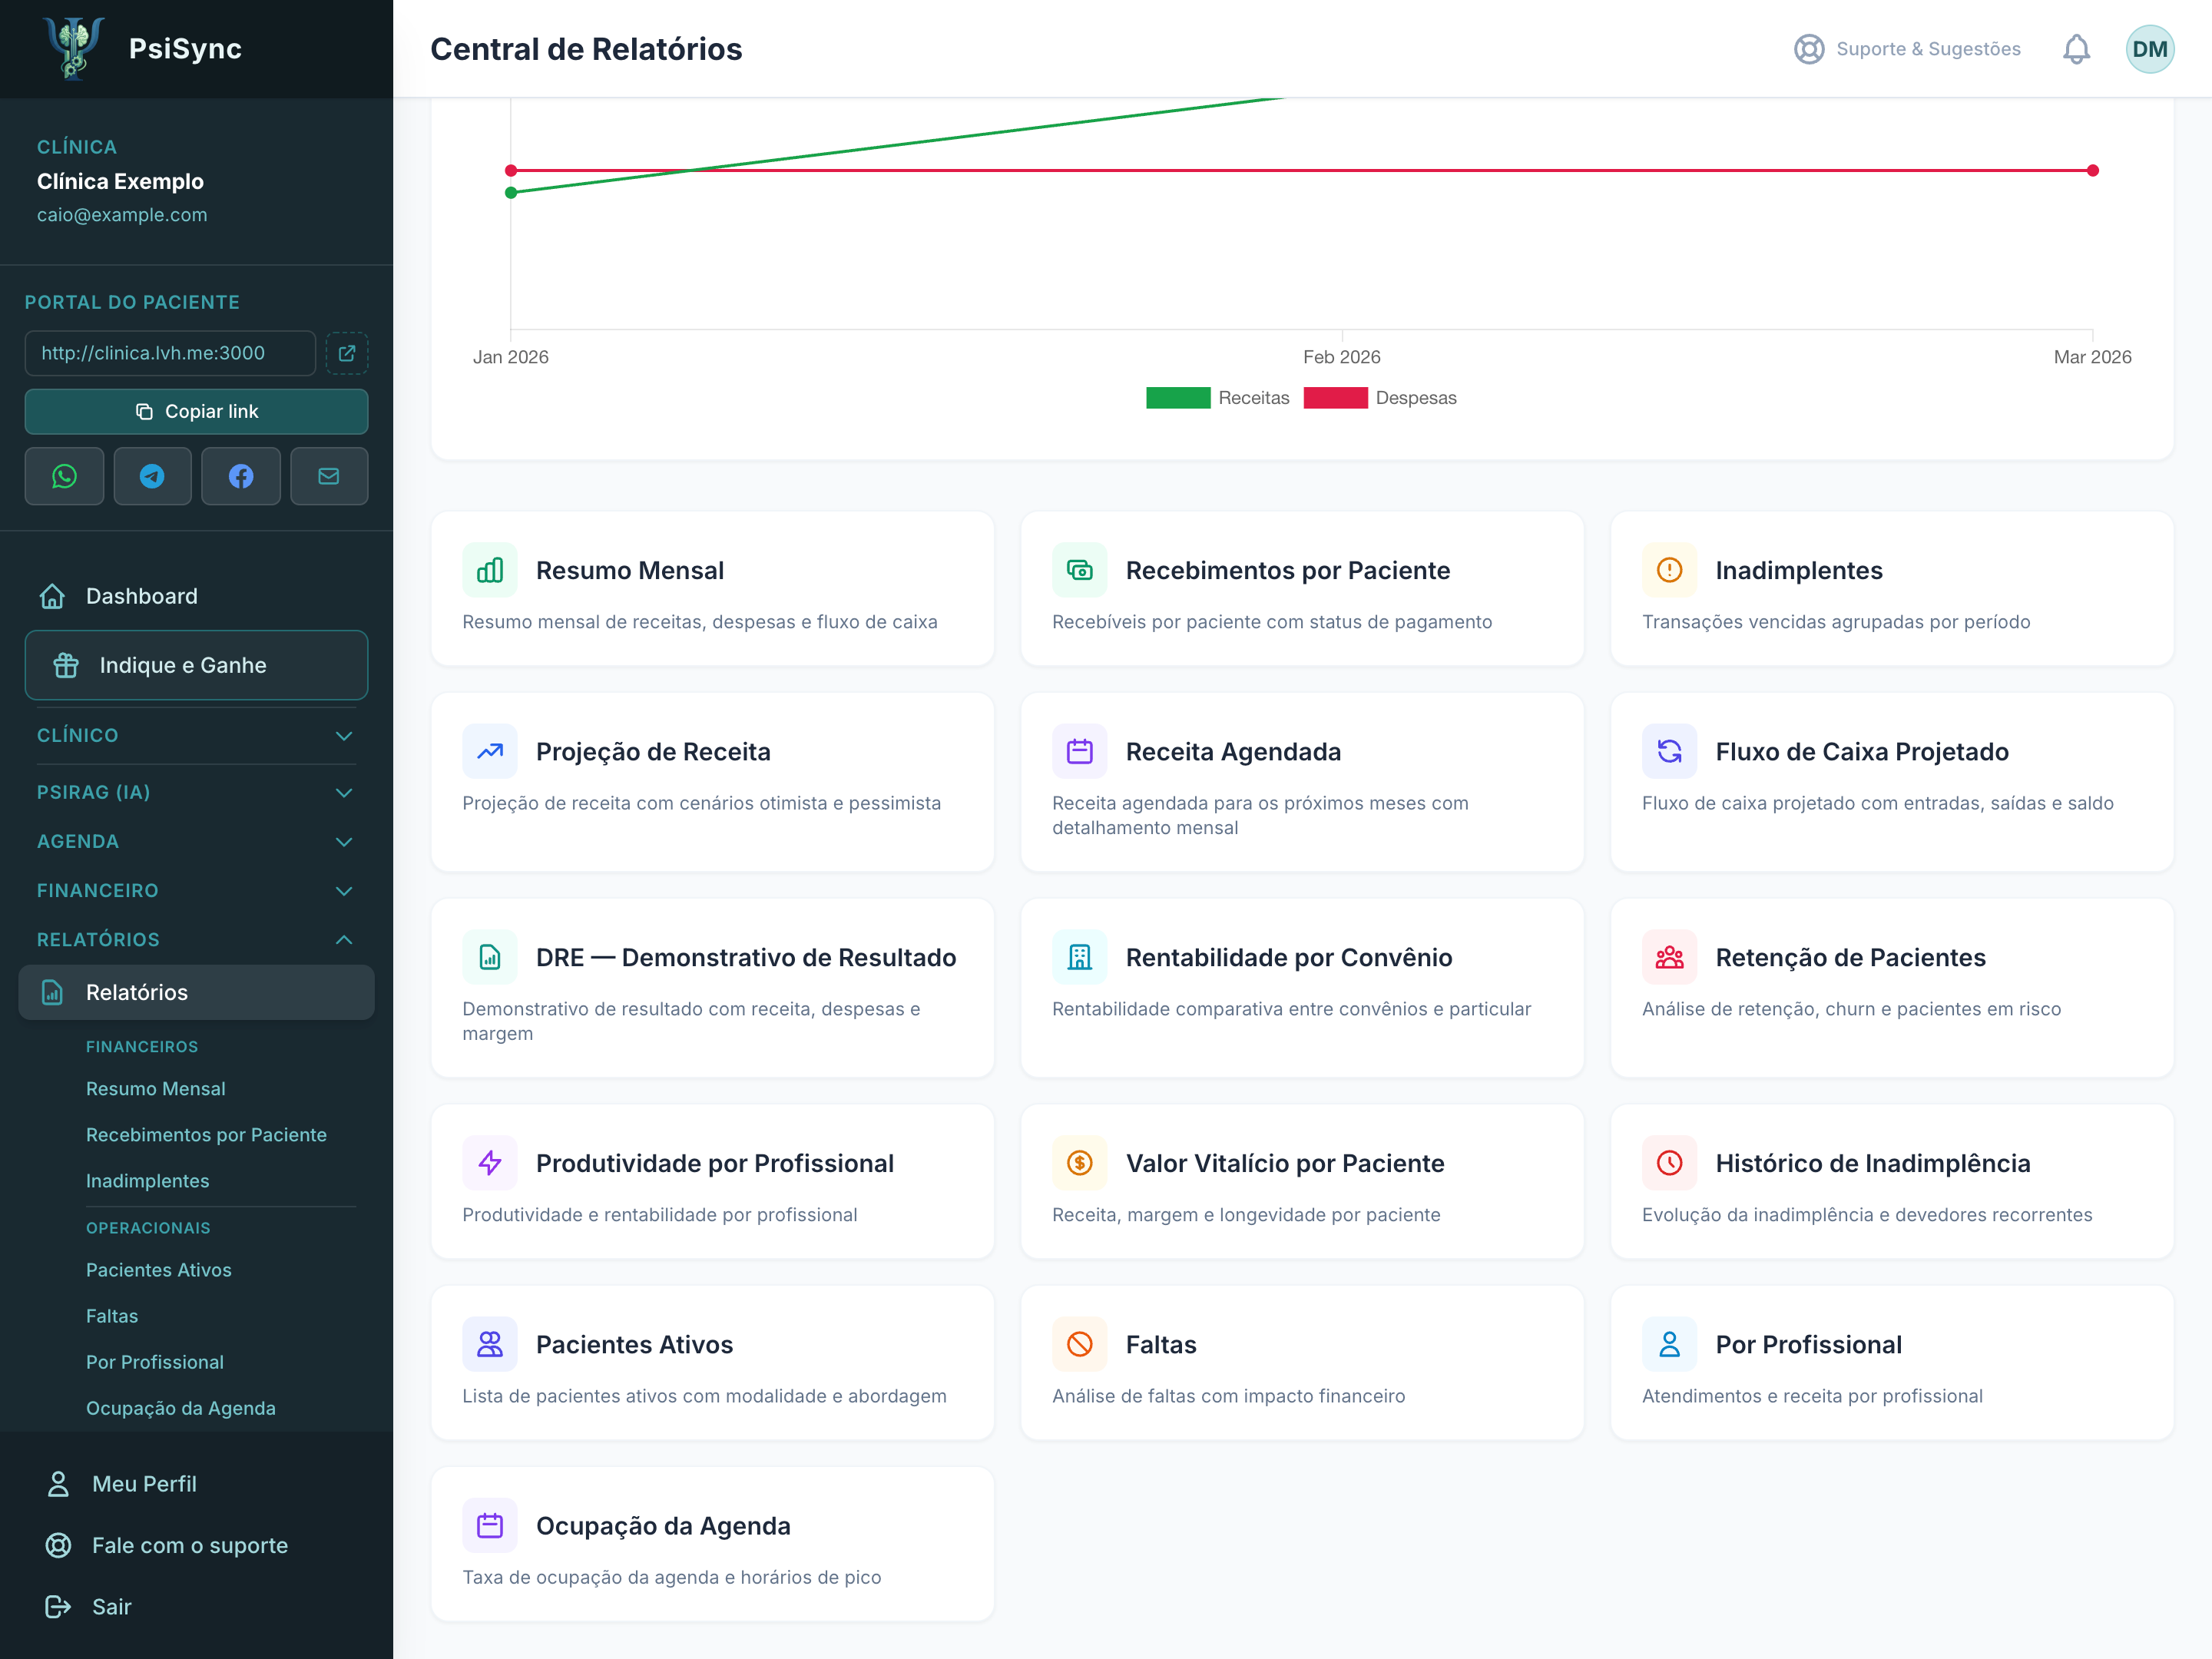Click the Copiar link button
The width and height of the screenshot is (2212, 1659).
(196, 411)
